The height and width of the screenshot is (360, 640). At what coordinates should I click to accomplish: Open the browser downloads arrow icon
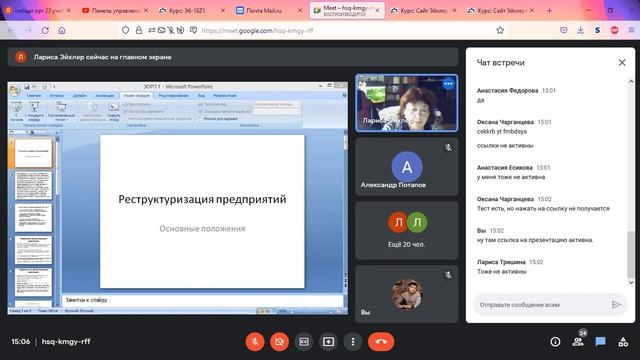(x=580, y=30)
